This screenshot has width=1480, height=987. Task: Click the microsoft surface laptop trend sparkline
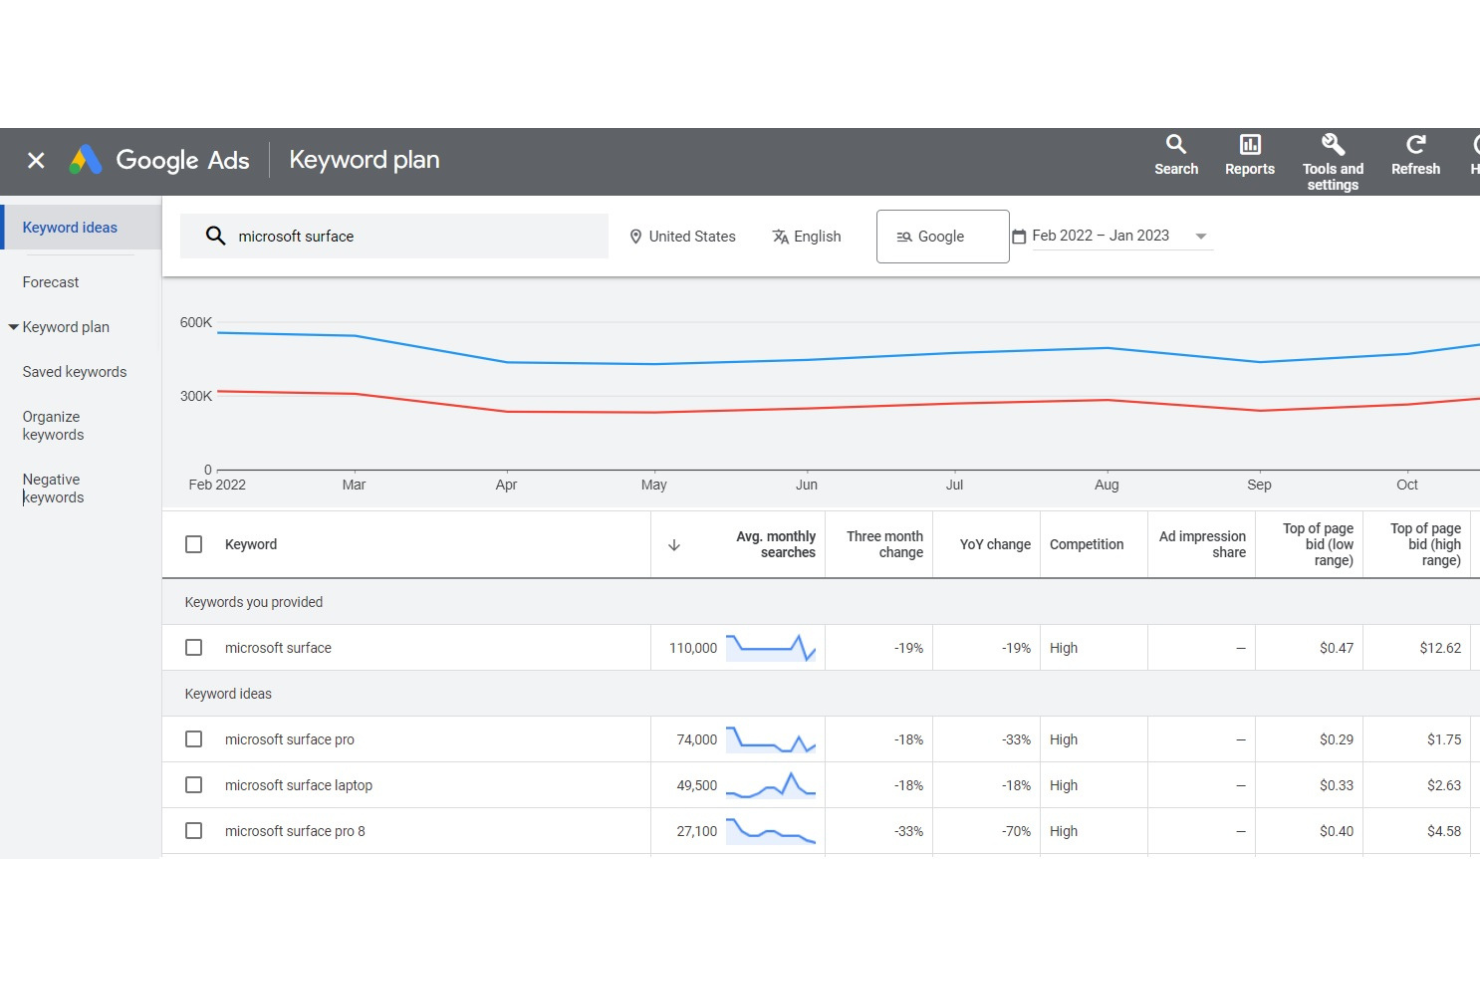[x=771, y=785]
